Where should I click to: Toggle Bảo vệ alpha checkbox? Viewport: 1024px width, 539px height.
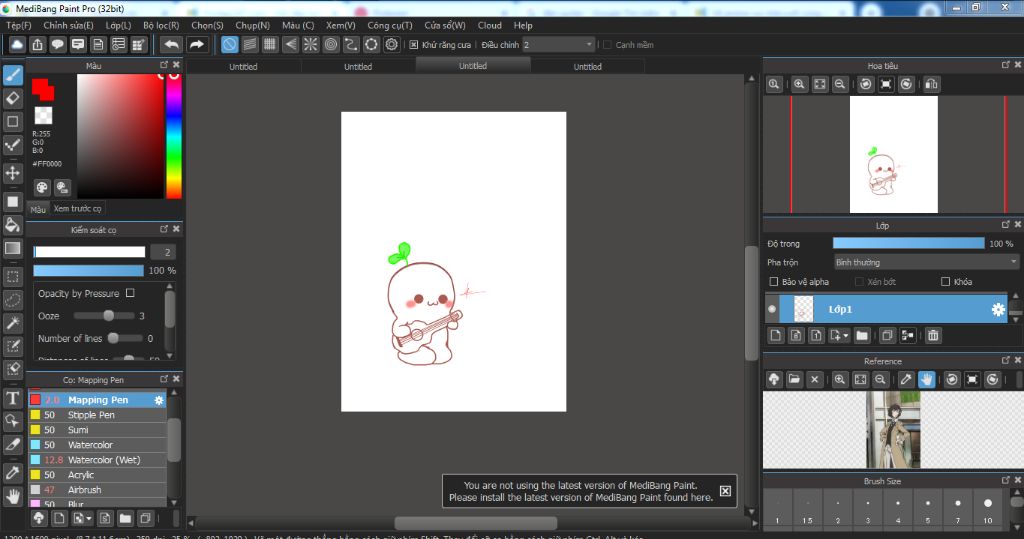(773, 282)
